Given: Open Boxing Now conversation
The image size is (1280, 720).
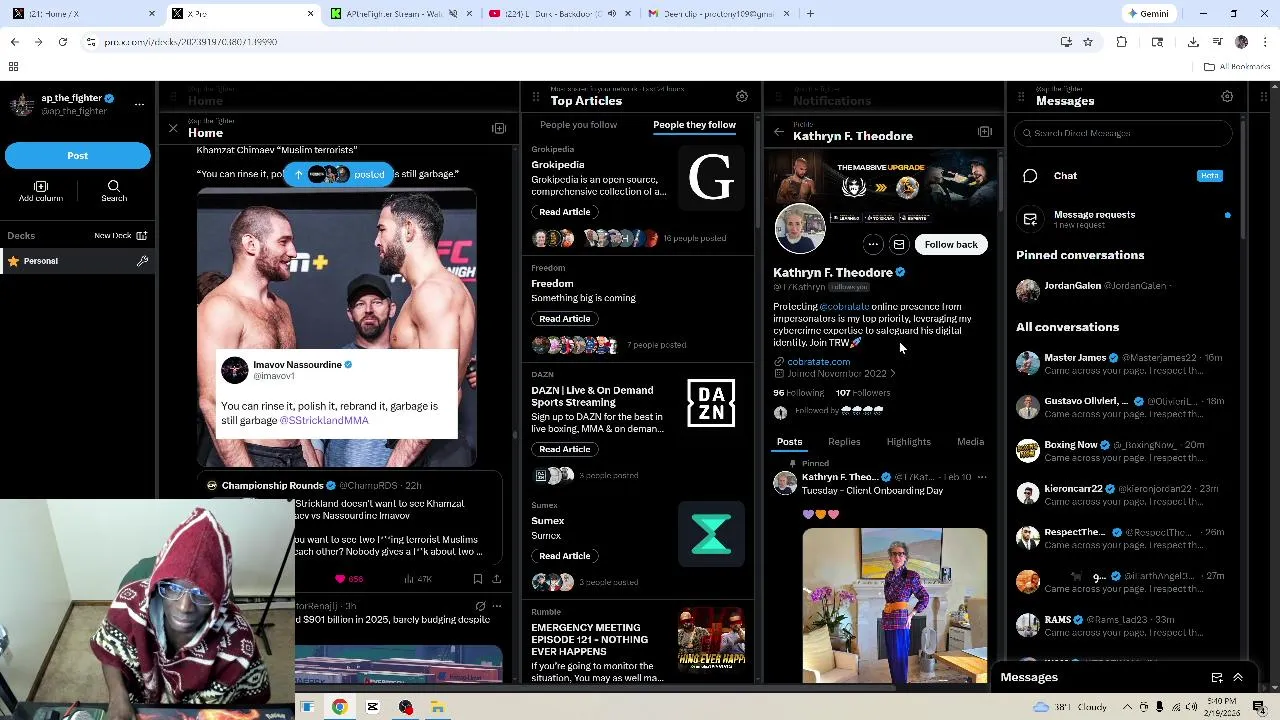Looking at the screenshot, I should click(1124, 451).
